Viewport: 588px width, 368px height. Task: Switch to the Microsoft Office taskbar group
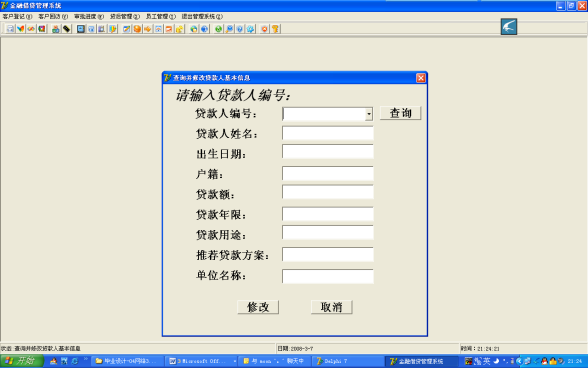(x=201, y=361)
